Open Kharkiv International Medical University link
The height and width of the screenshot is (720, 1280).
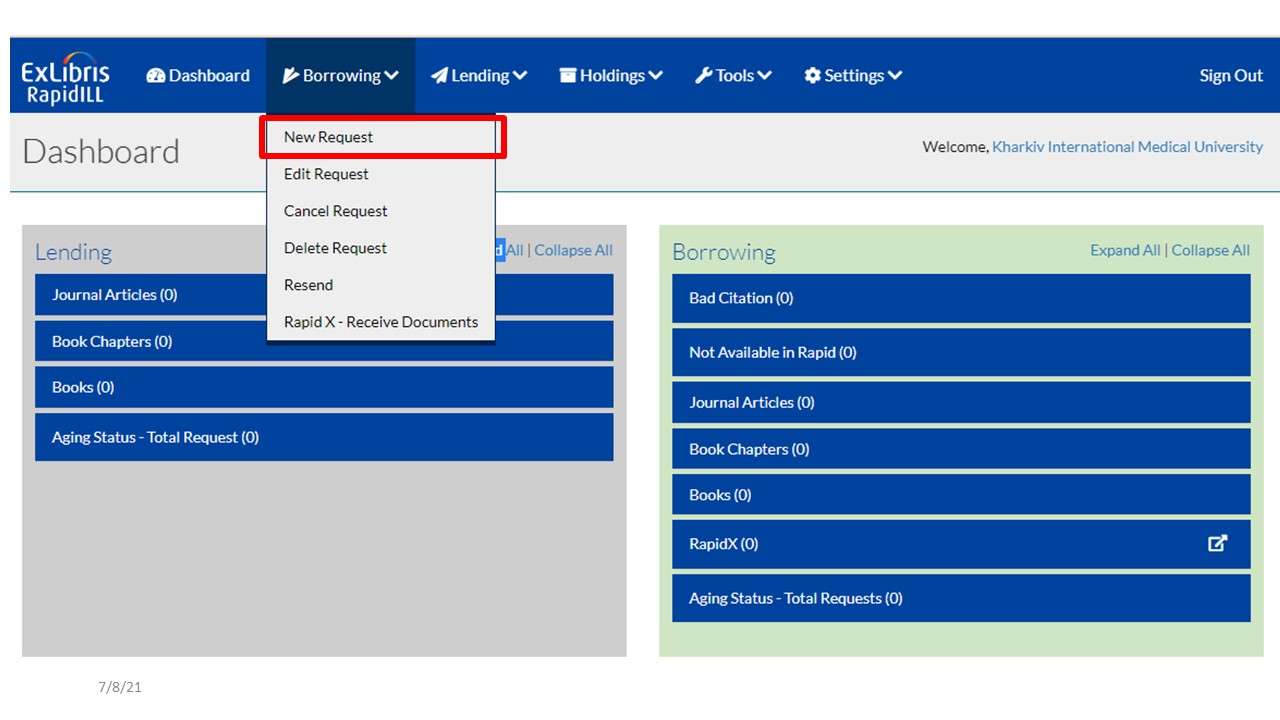[1127, 147]
